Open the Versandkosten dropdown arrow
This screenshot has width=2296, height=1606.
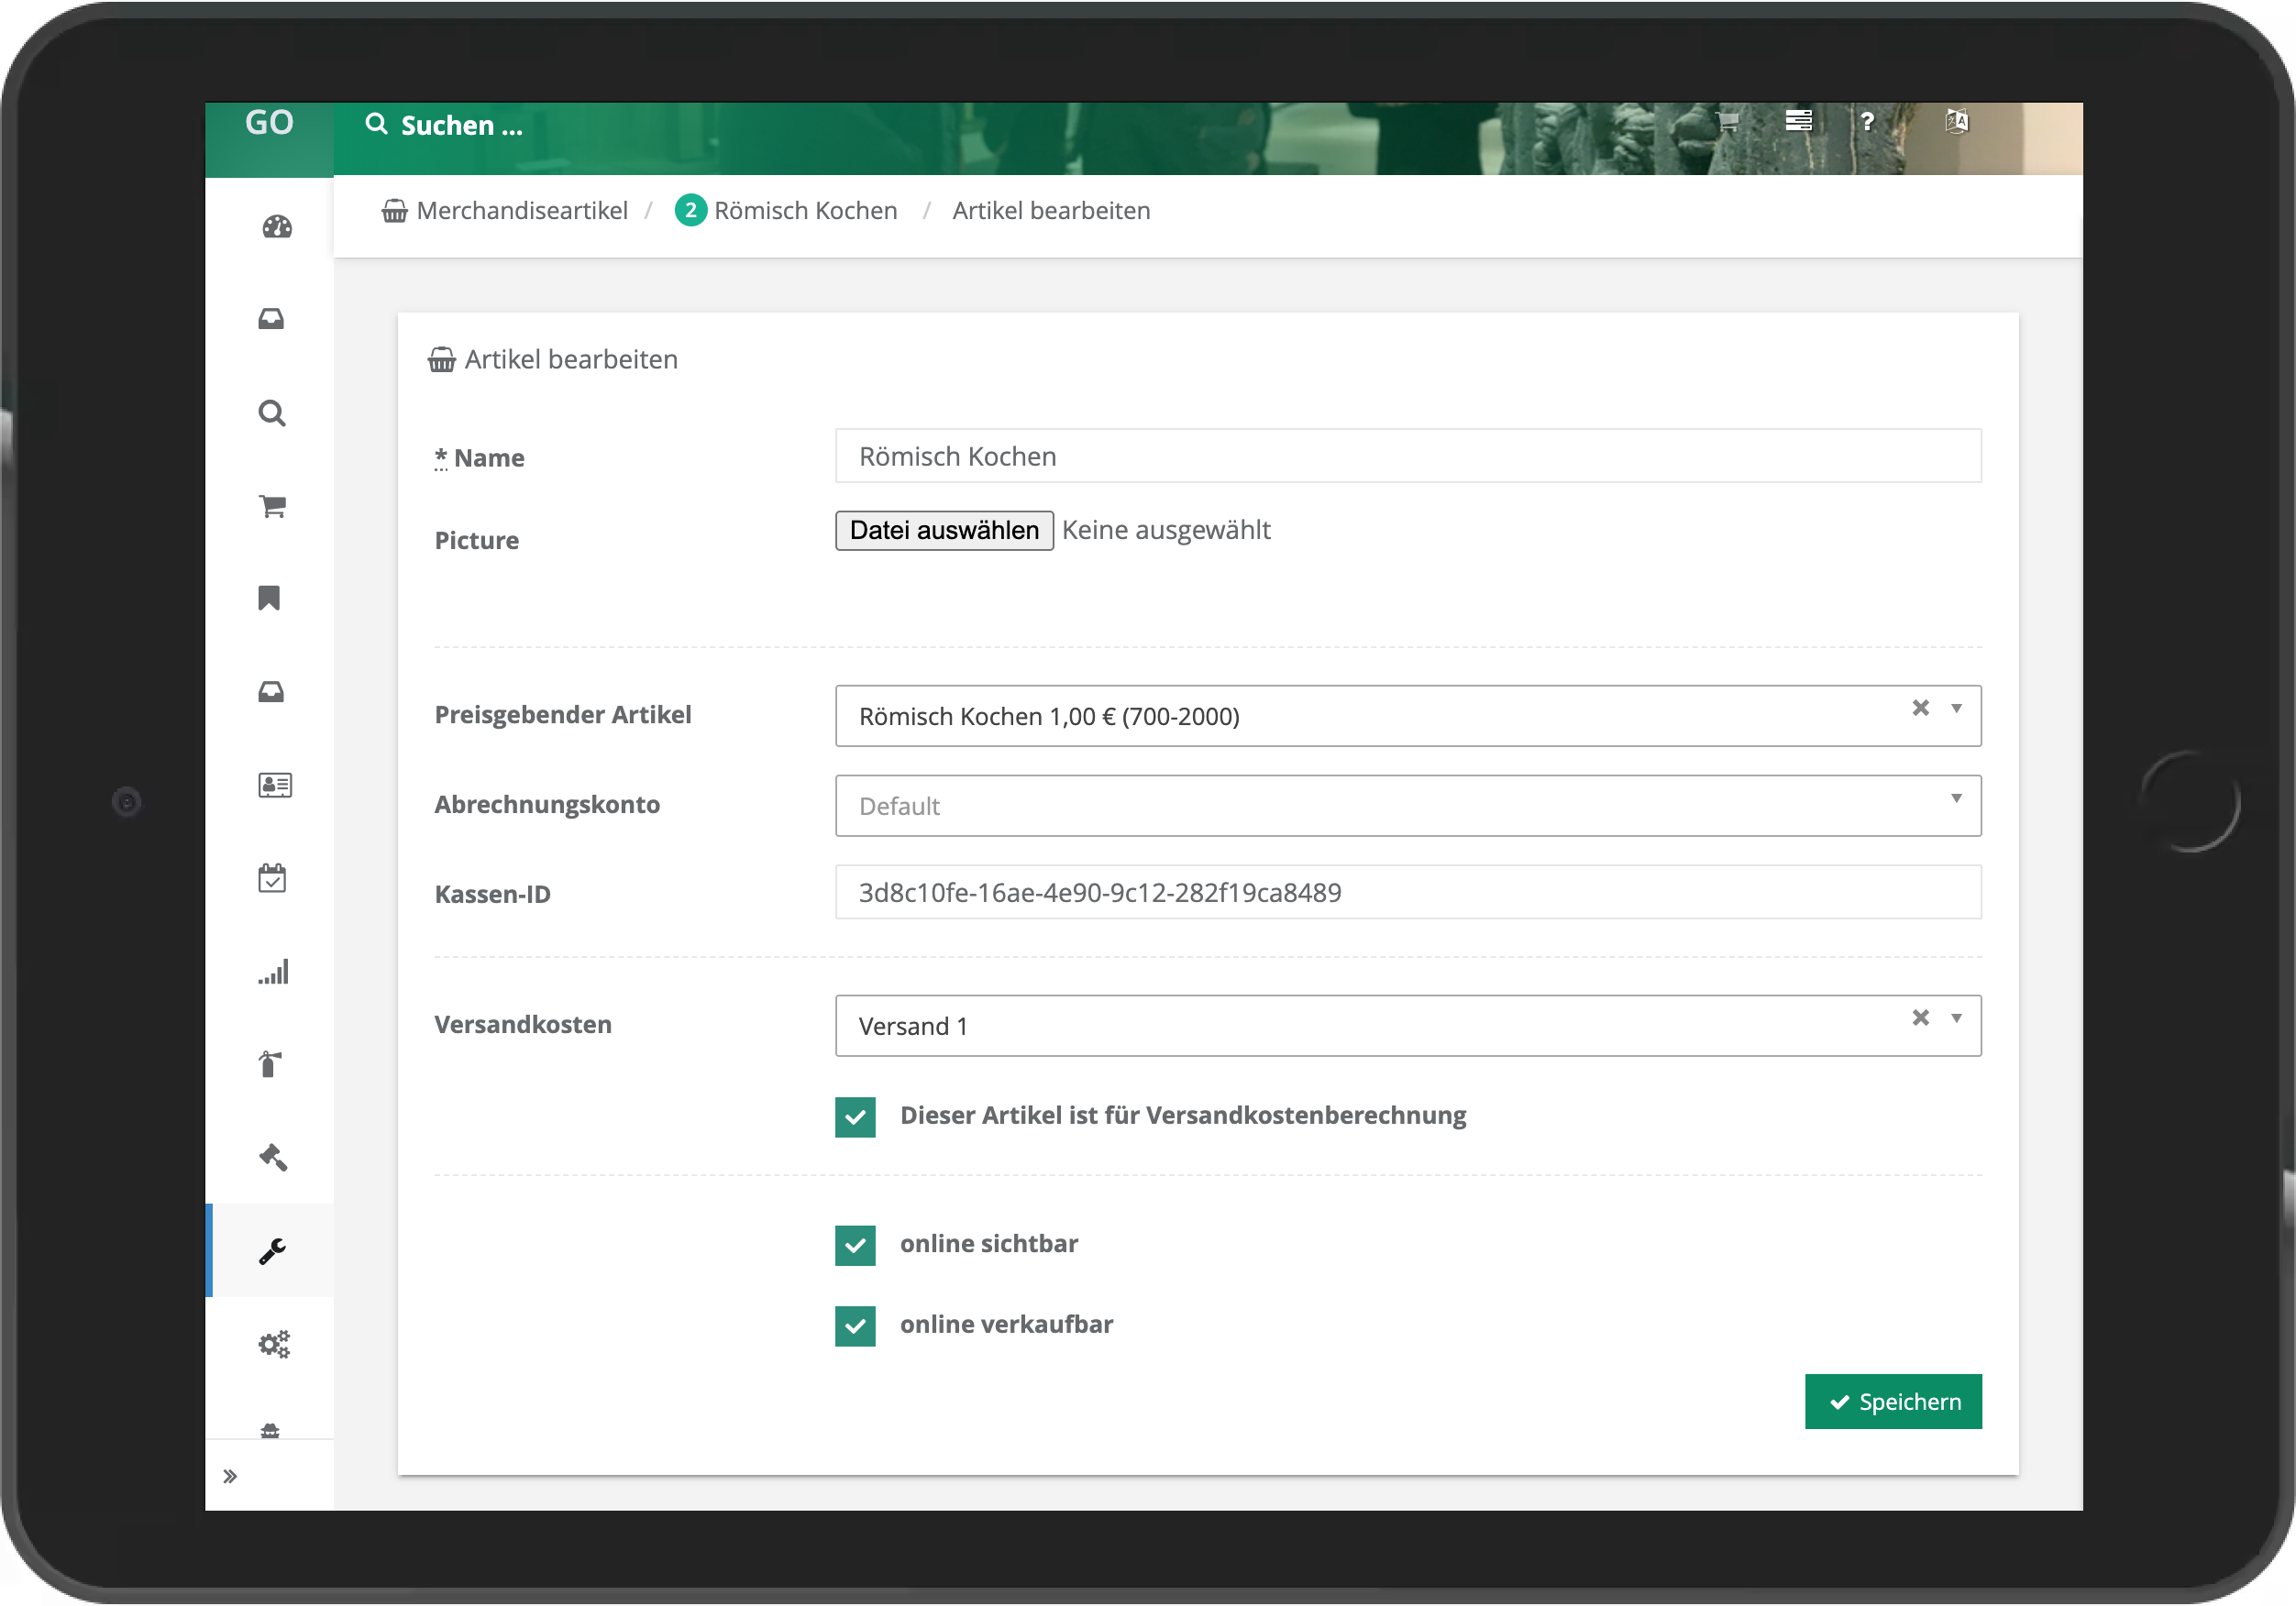pos(1957,1018)
